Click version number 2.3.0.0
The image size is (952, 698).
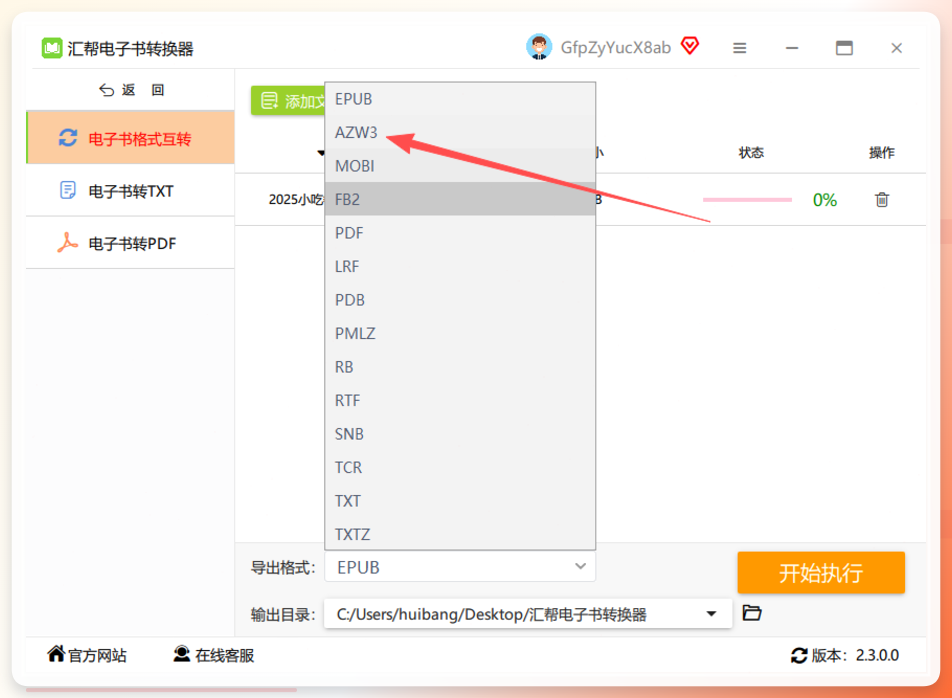(877, 656)
